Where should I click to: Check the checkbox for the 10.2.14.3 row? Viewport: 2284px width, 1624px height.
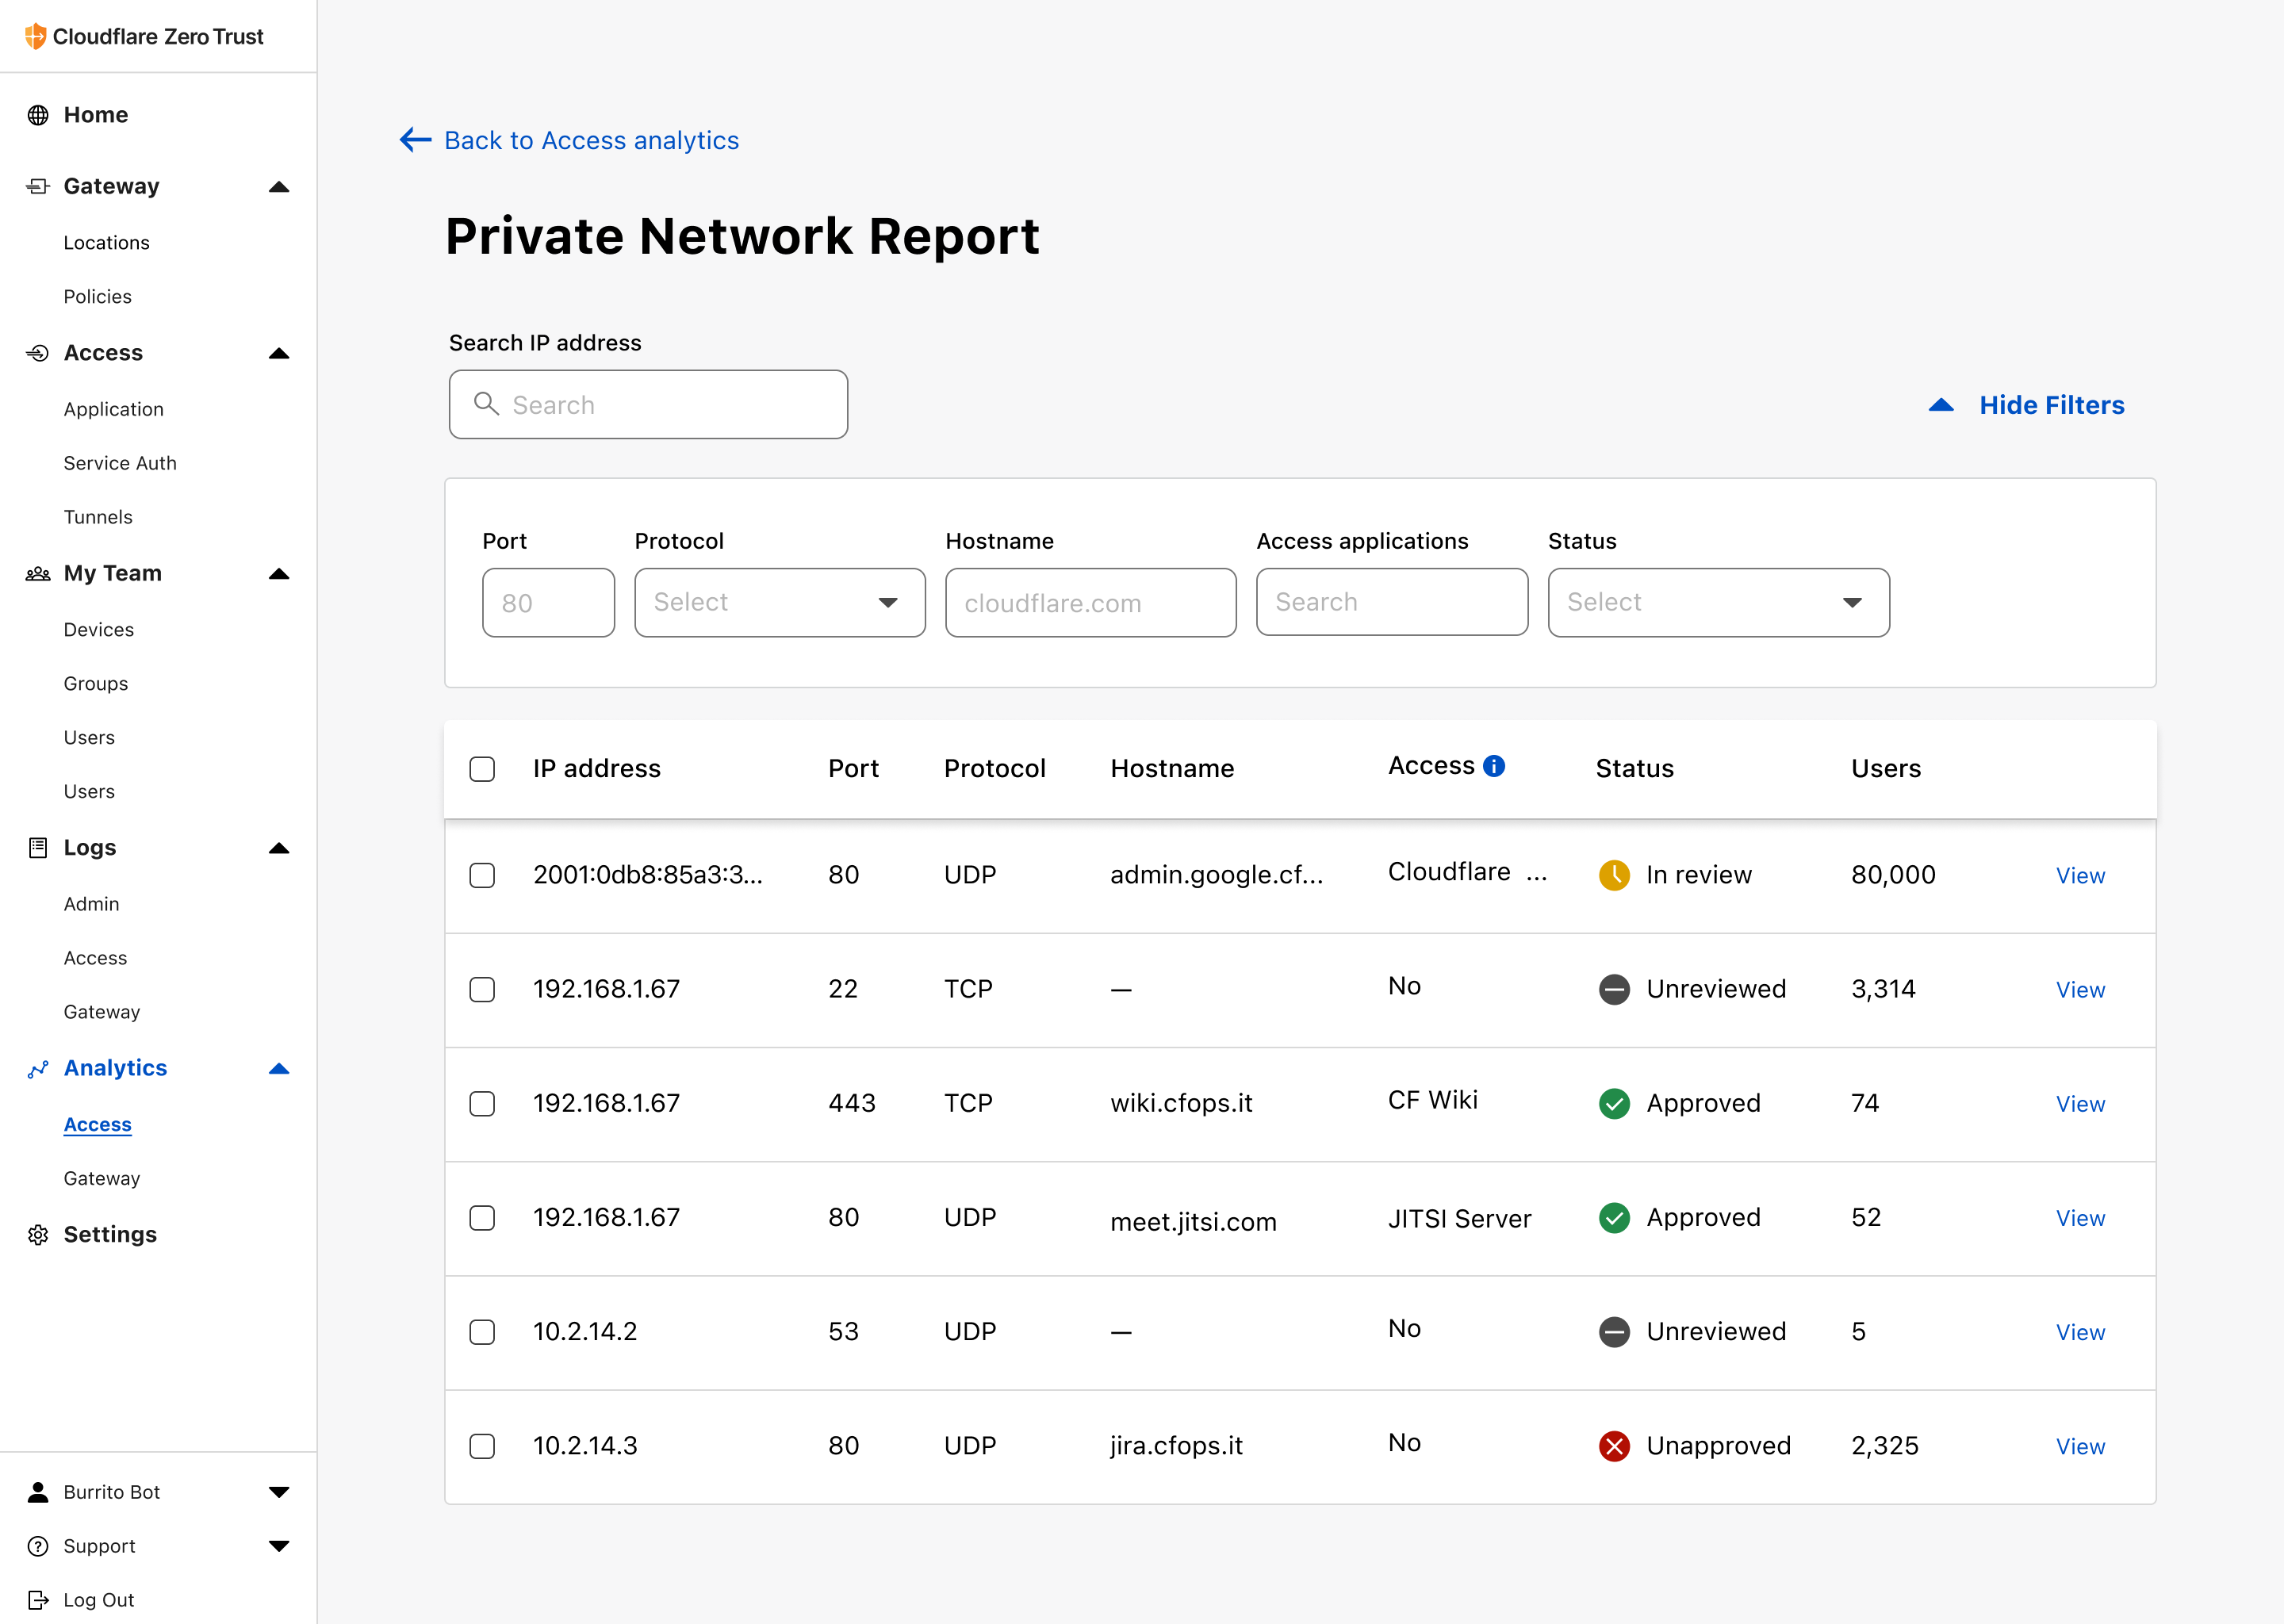(482, 1446)
